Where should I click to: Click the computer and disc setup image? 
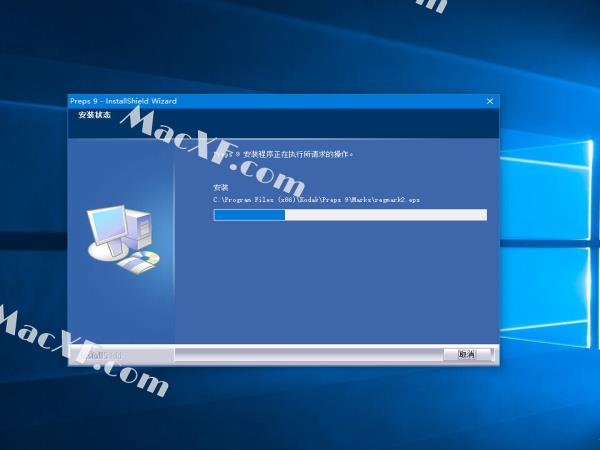(x=123, y=239)
